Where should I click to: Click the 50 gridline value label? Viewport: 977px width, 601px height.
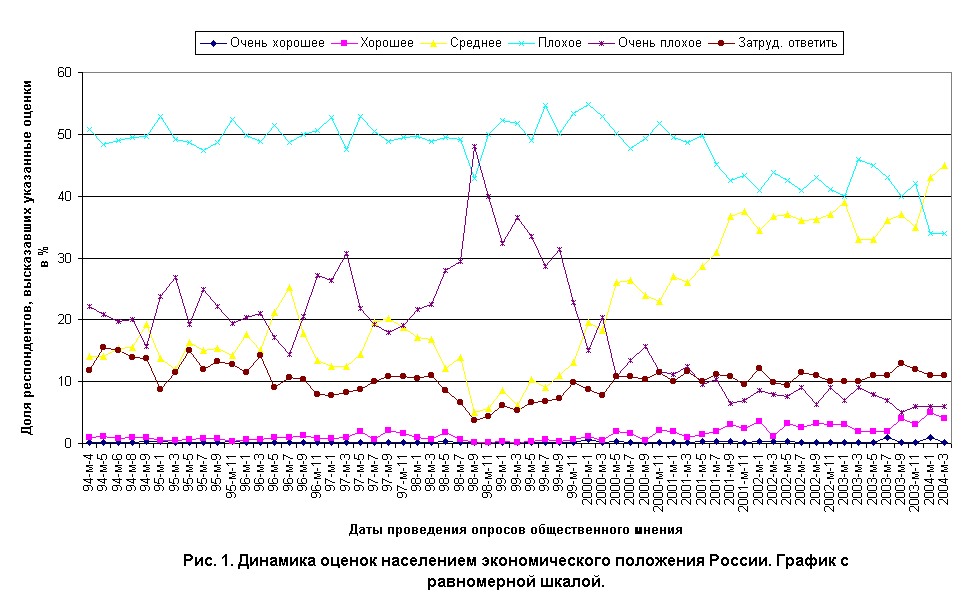click(65, 135)
